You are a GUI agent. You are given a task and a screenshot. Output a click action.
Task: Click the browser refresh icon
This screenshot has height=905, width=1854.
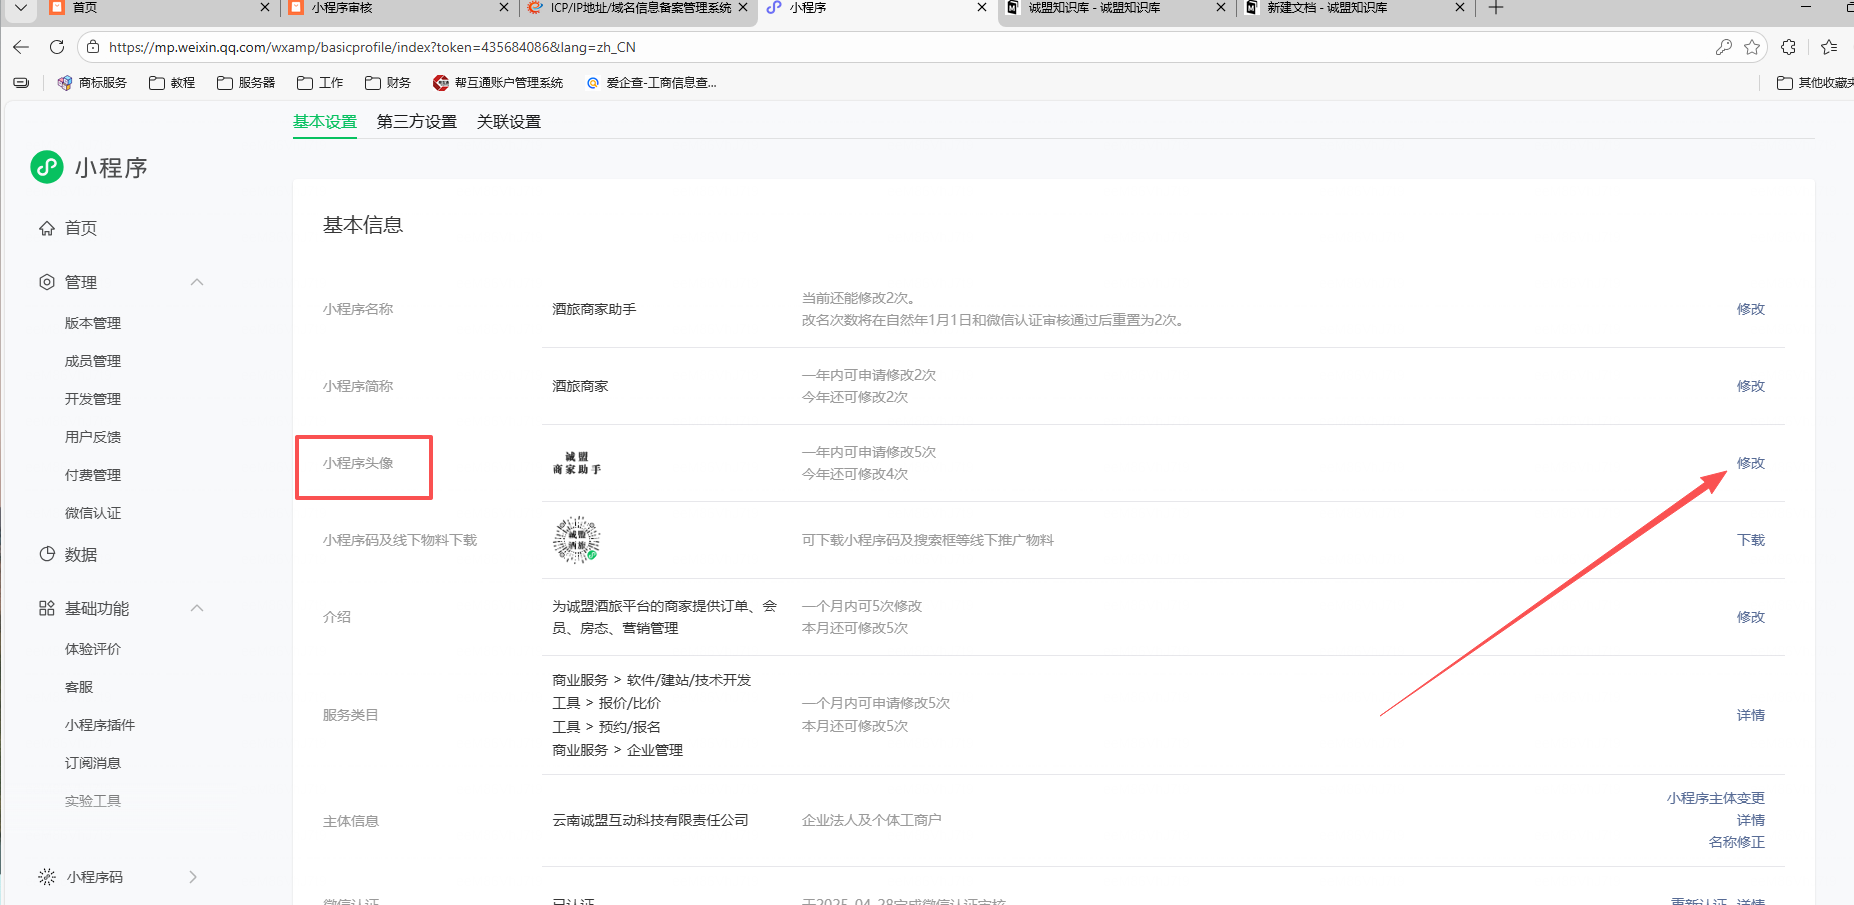[57, 47]
